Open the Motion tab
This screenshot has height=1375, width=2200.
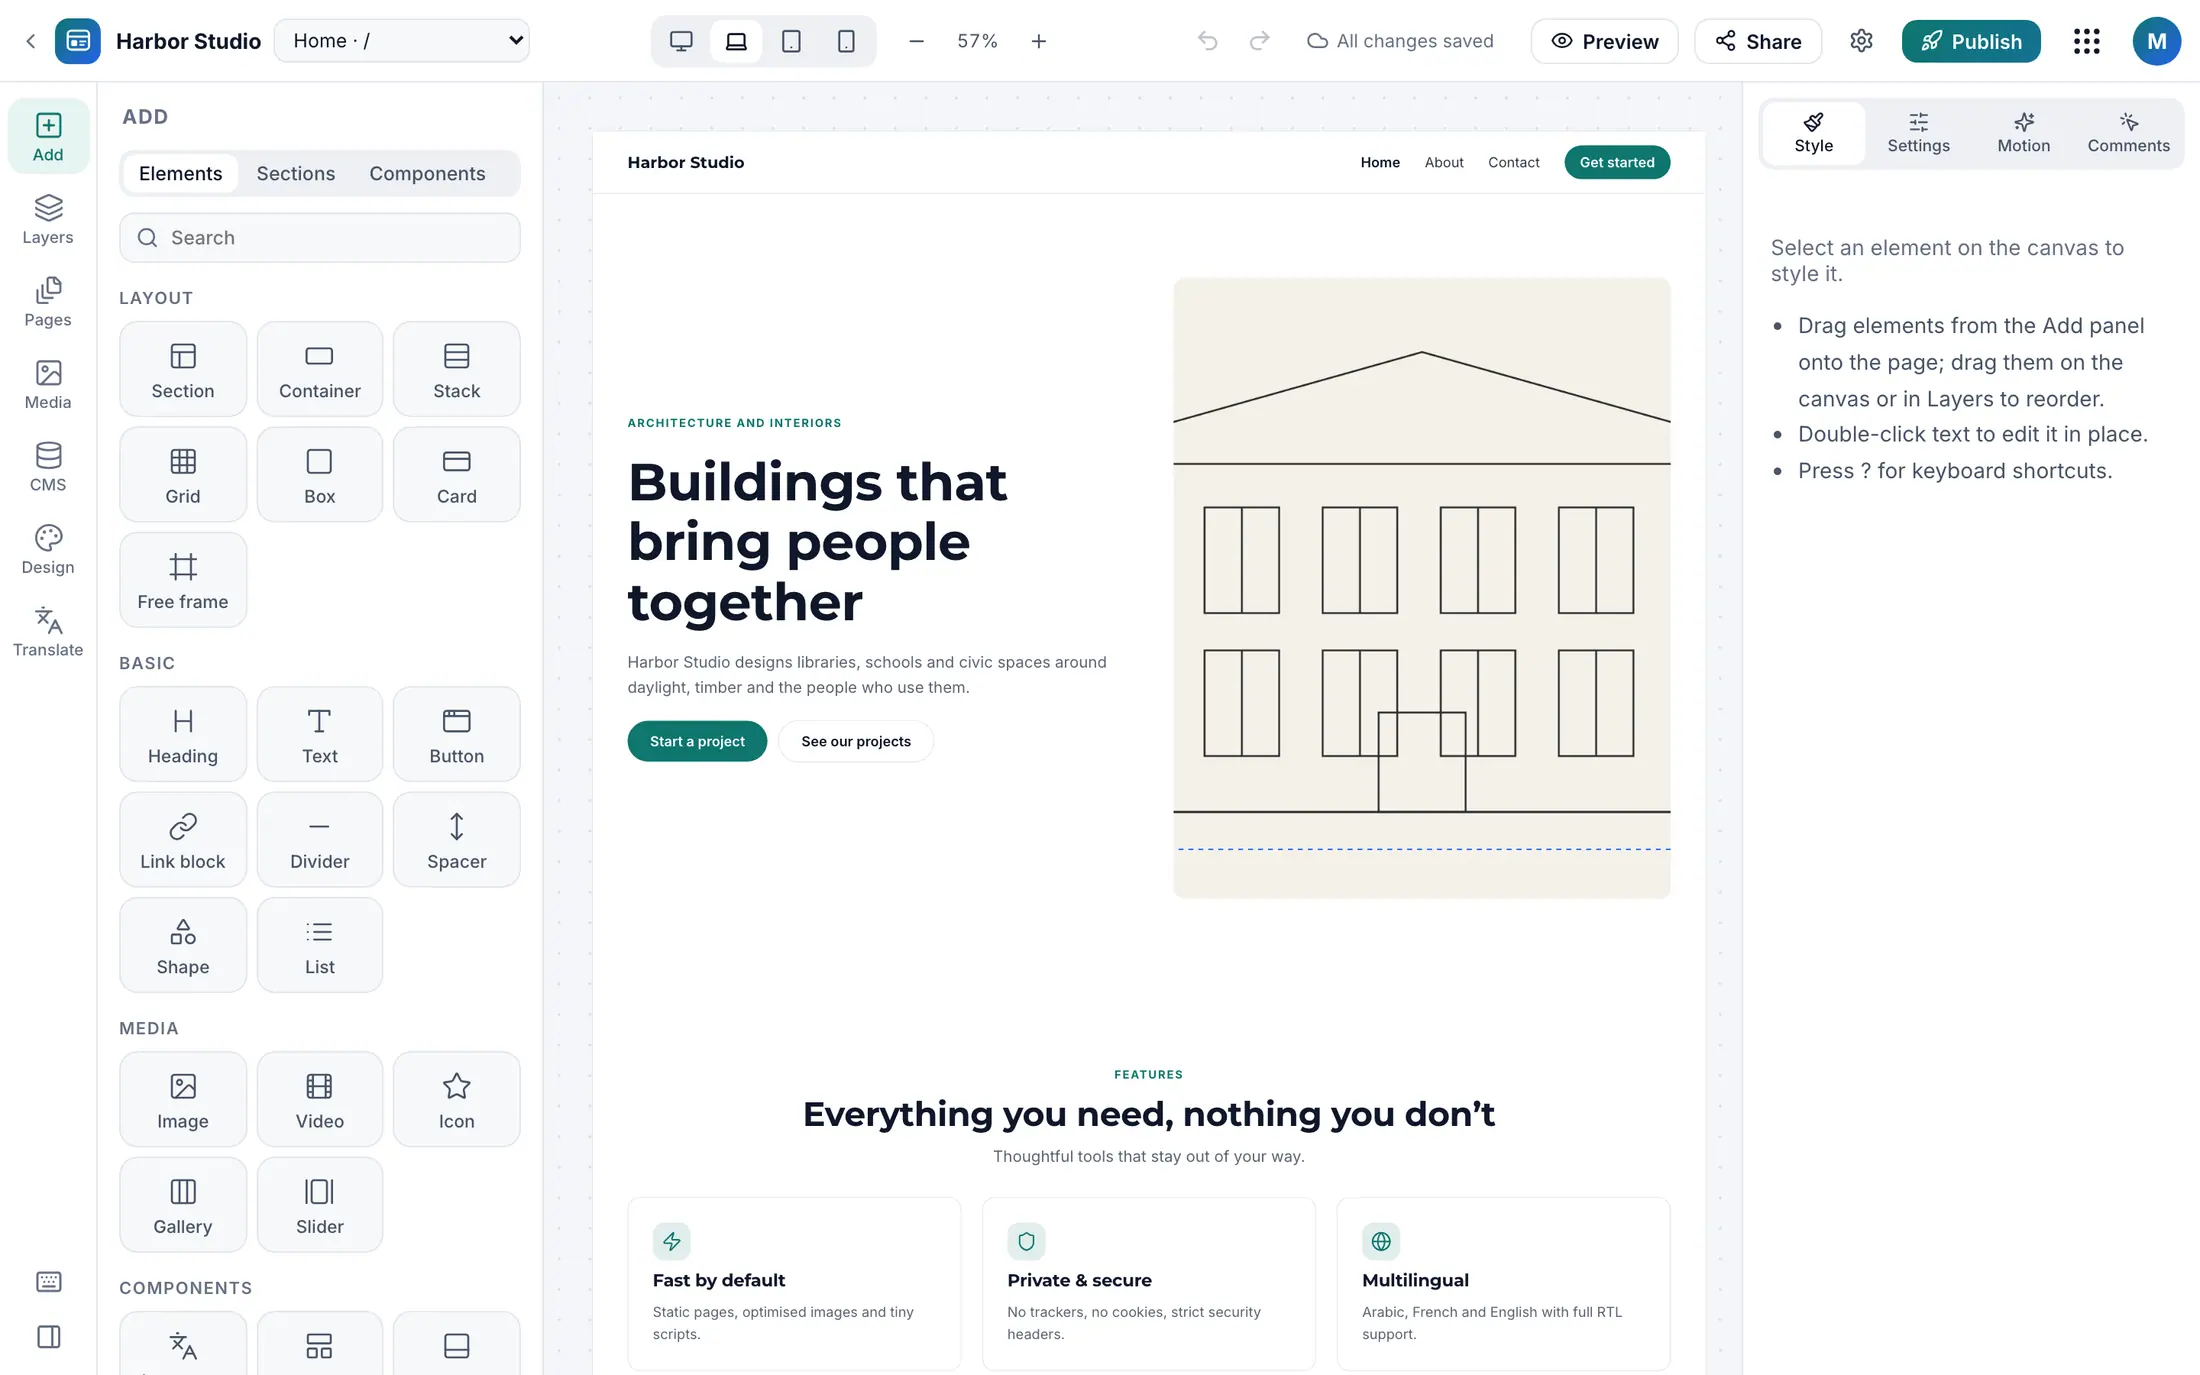(2023, 134)
